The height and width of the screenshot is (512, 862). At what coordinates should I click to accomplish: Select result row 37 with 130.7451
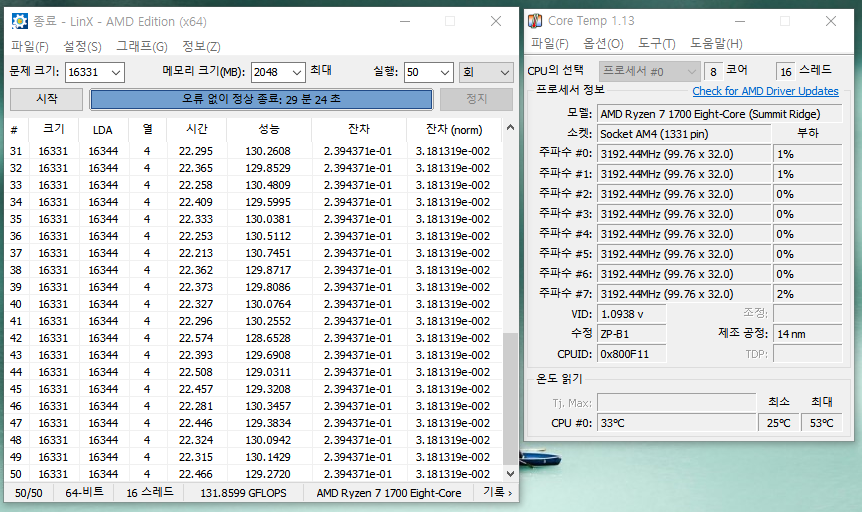pyautogui.click(x=253, y=253)
